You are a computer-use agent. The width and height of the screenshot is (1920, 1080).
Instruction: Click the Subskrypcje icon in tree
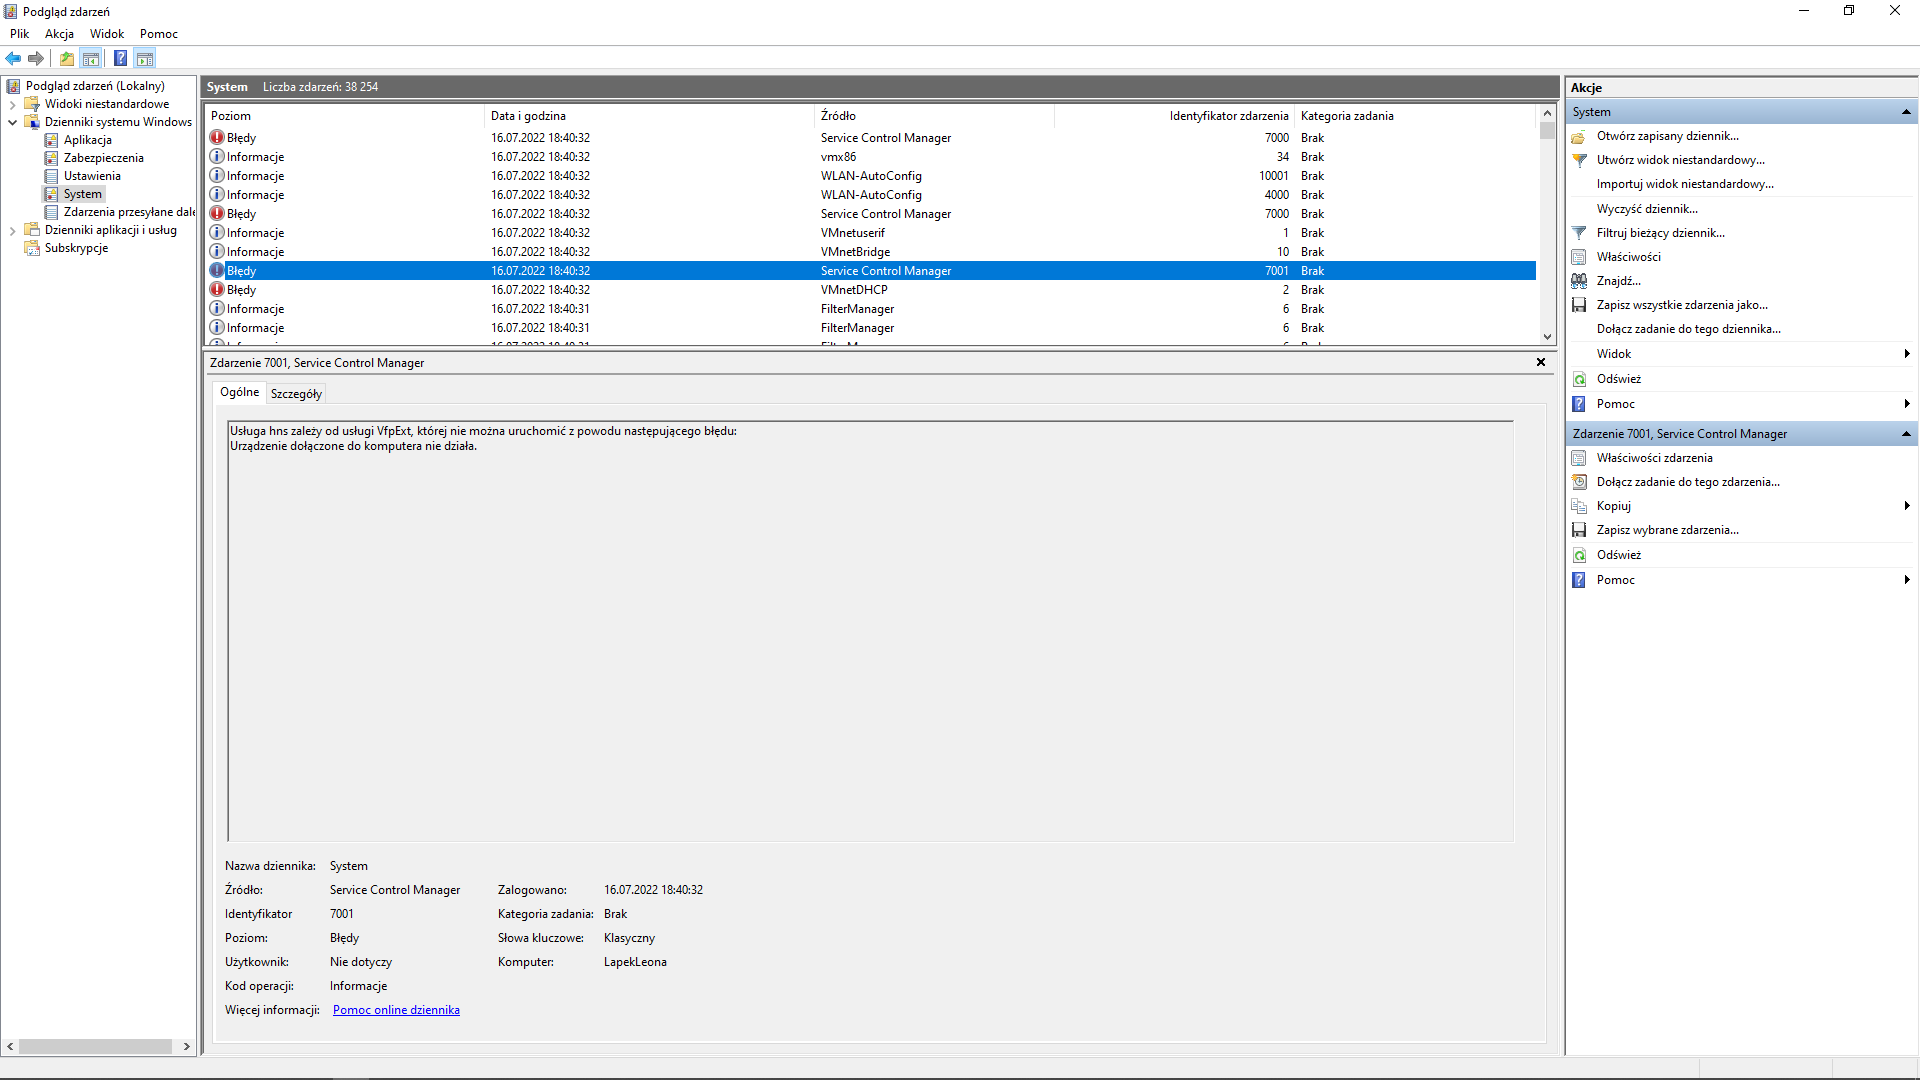[32, 248]
